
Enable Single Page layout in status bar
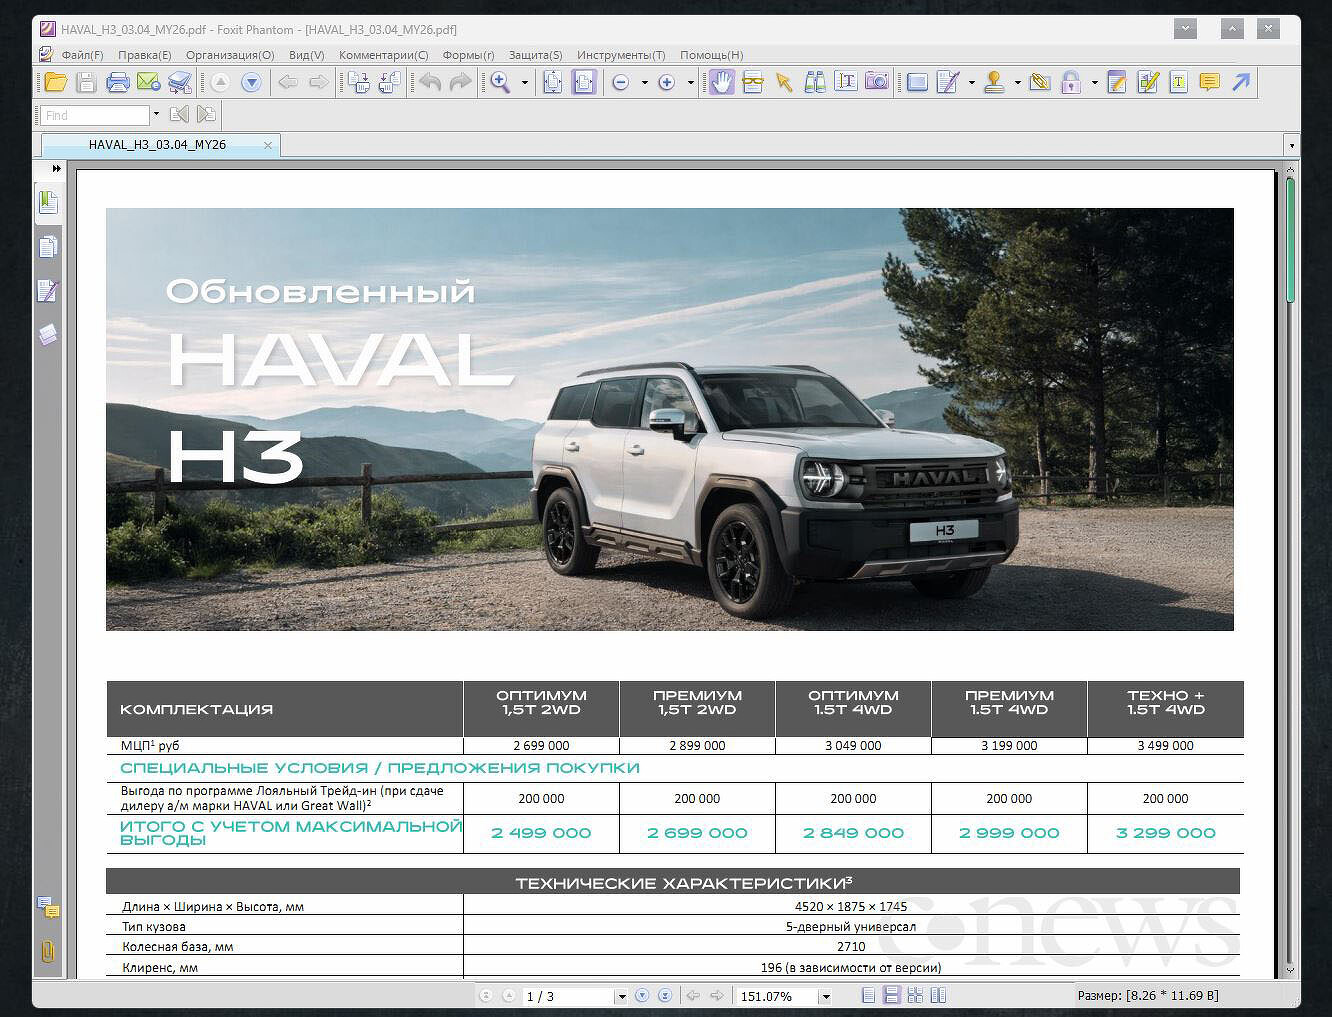coord(868,996)
